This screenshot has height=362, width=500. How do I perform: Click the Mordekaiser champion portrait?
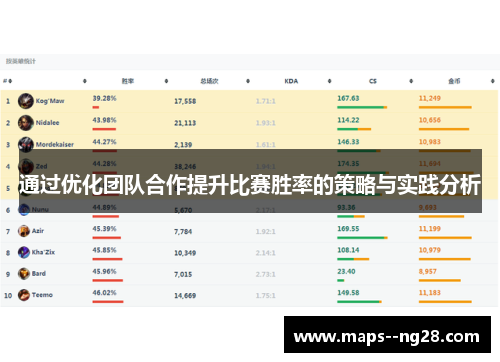[x=26, y=144]
